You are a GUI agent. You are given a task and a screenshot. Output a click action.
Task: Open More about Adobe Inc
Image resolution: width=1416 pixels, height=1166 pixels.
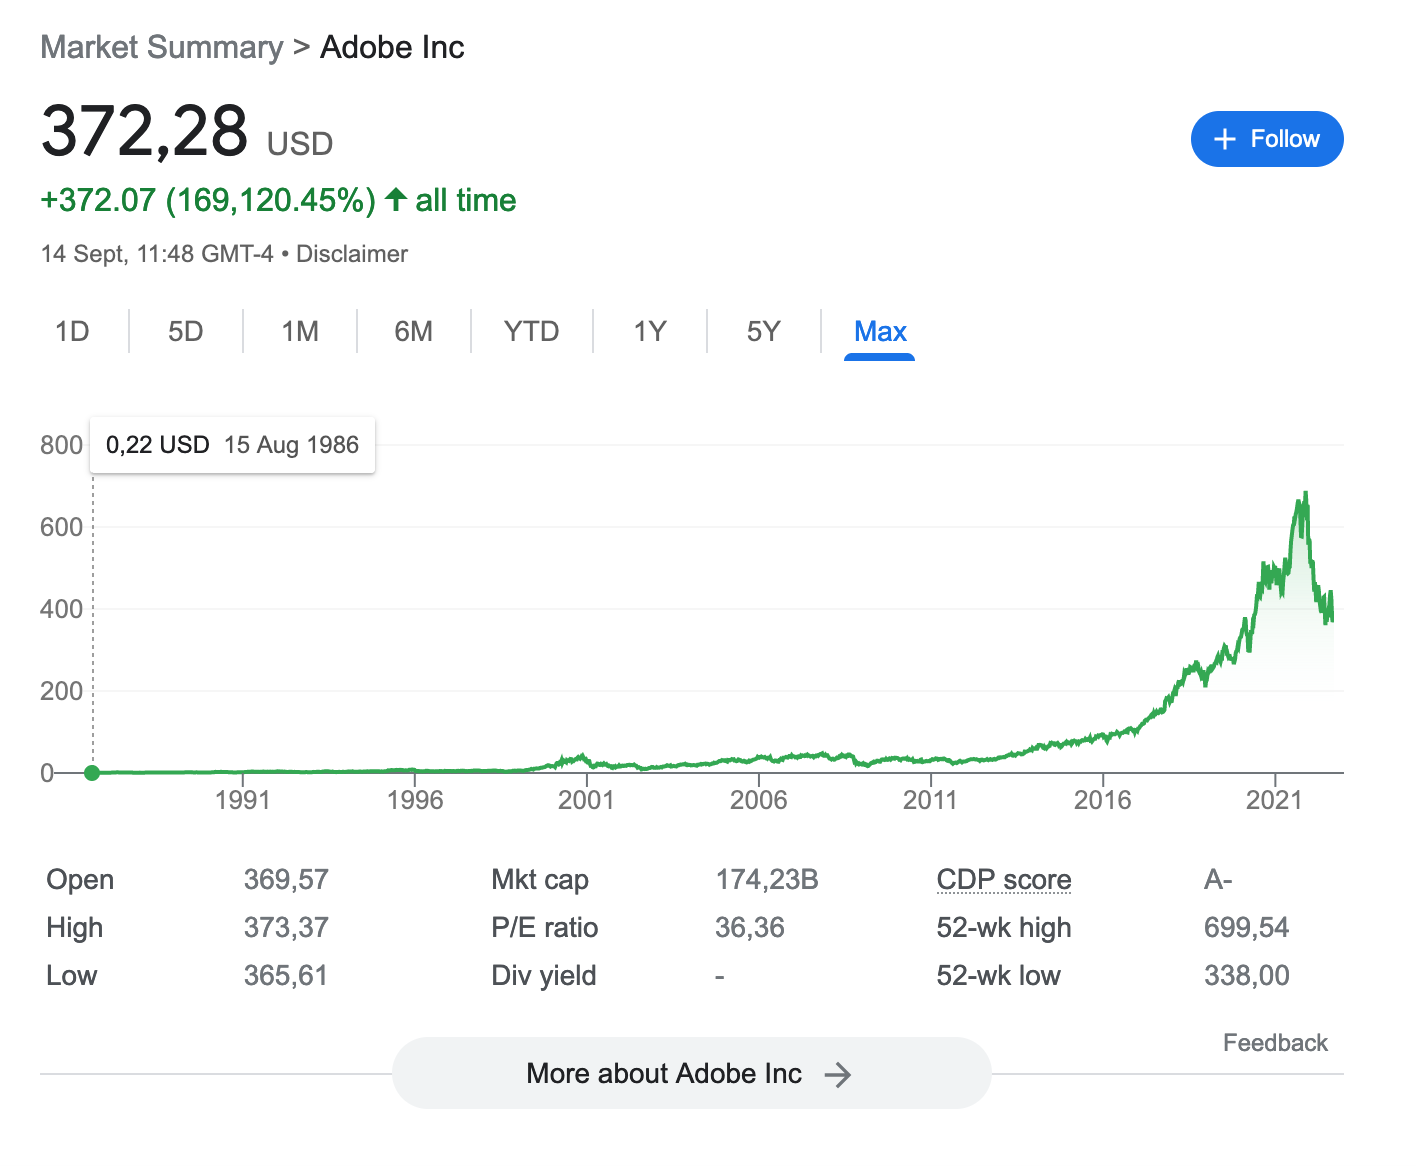[691, 1074]
